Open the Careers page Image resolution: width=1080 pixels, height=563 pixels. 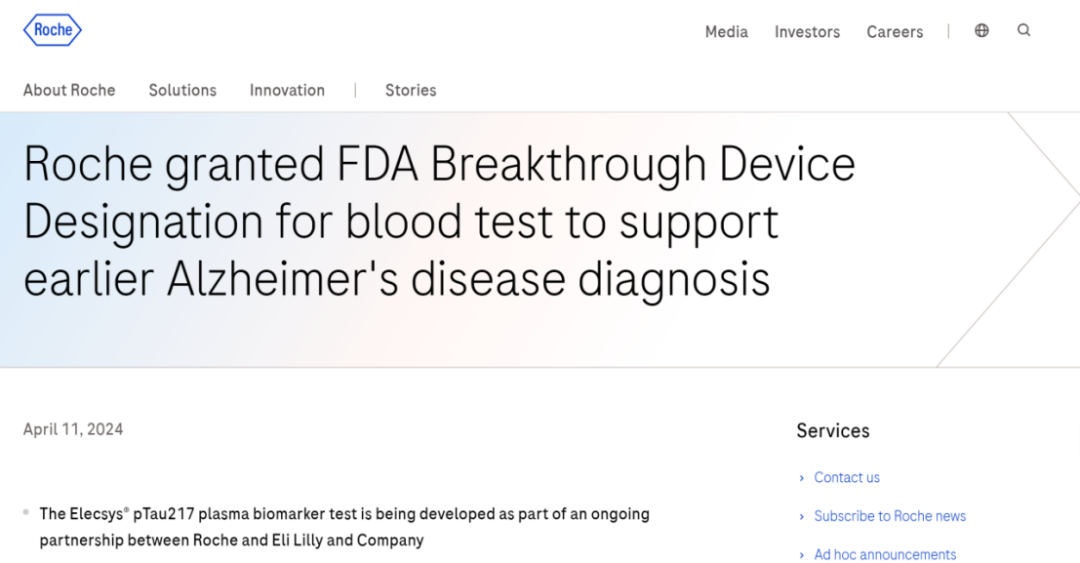click(894, 32)
